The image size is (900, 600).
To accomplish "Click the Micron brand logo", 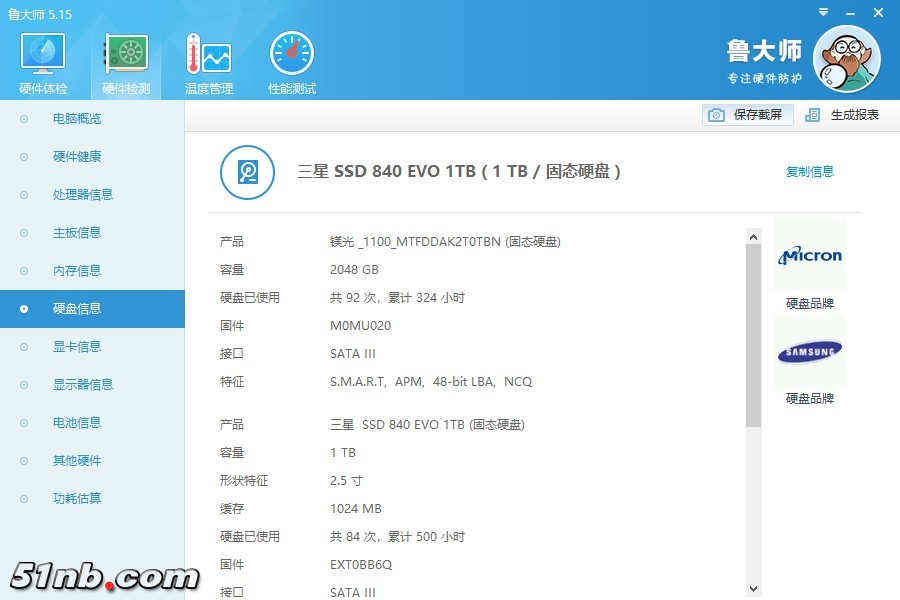I will pyautogui.click(x=810, y=256).
